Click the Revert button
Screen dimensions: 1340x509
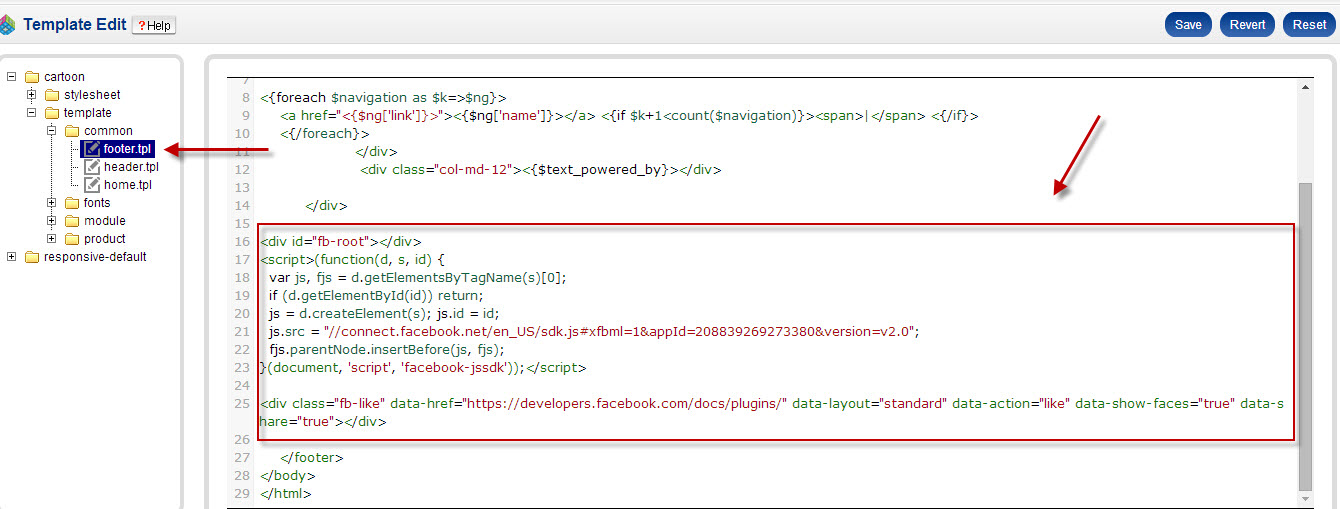tap(1247, 24)
